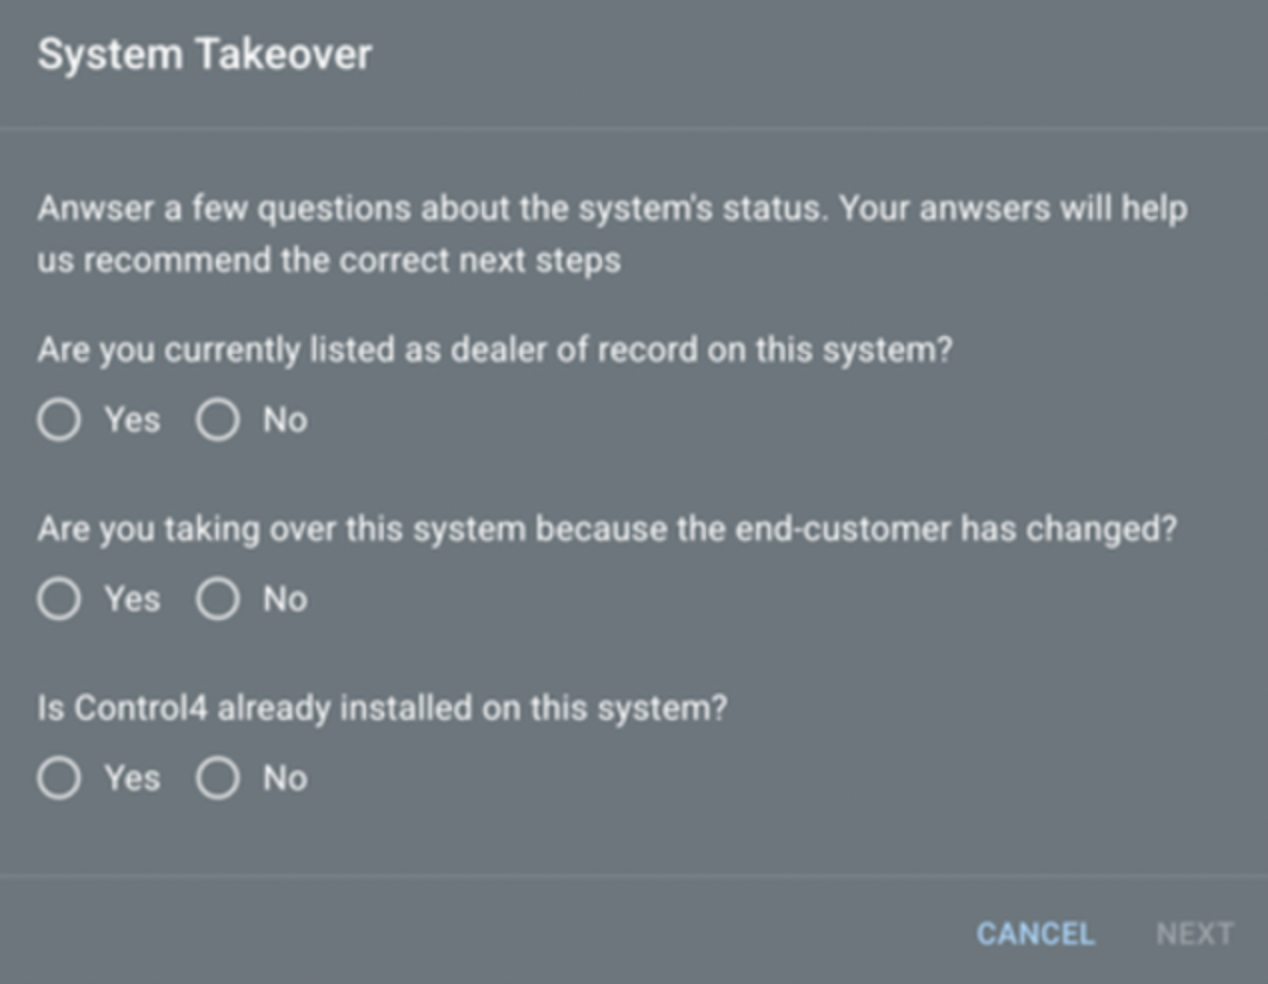Choose Yes radio for end-customer changed question

[59, 599]
